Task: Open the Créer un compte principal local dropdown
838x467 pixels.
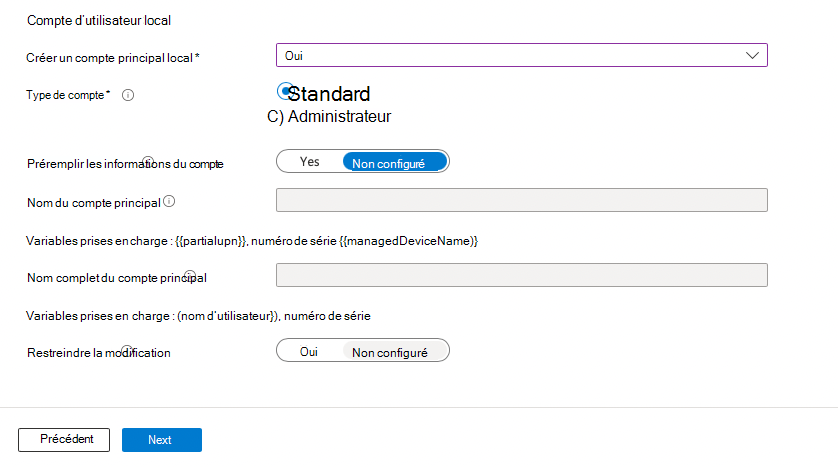Action: (x=522, y=55)
